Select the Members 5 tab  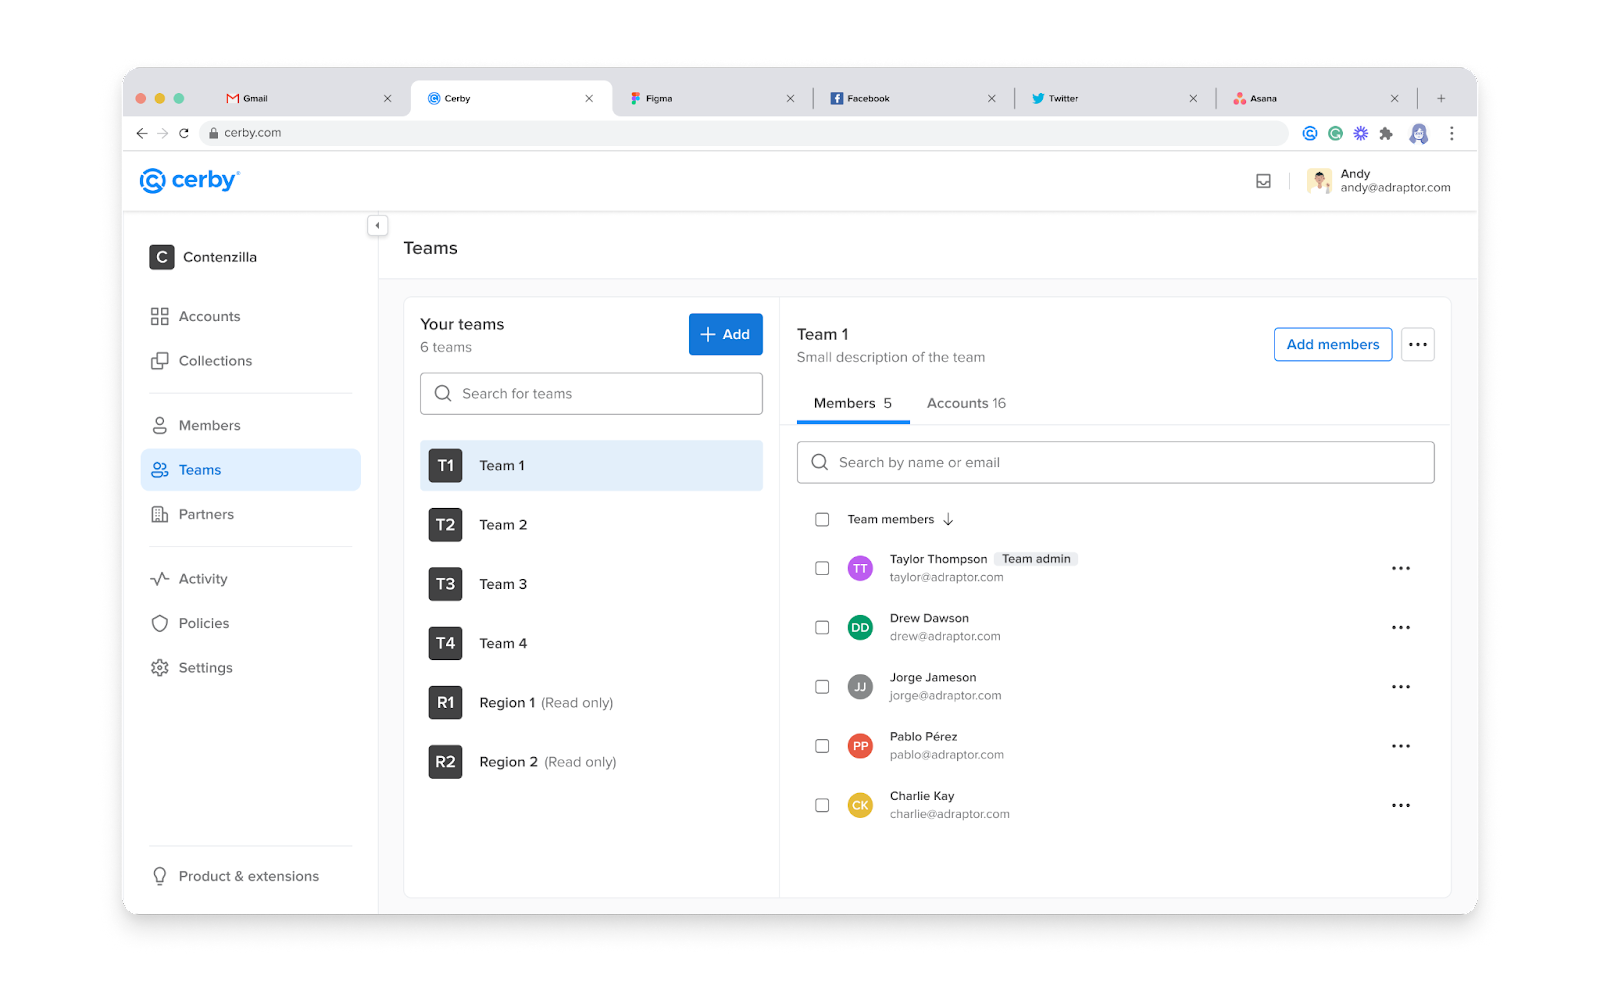[853, 403]
